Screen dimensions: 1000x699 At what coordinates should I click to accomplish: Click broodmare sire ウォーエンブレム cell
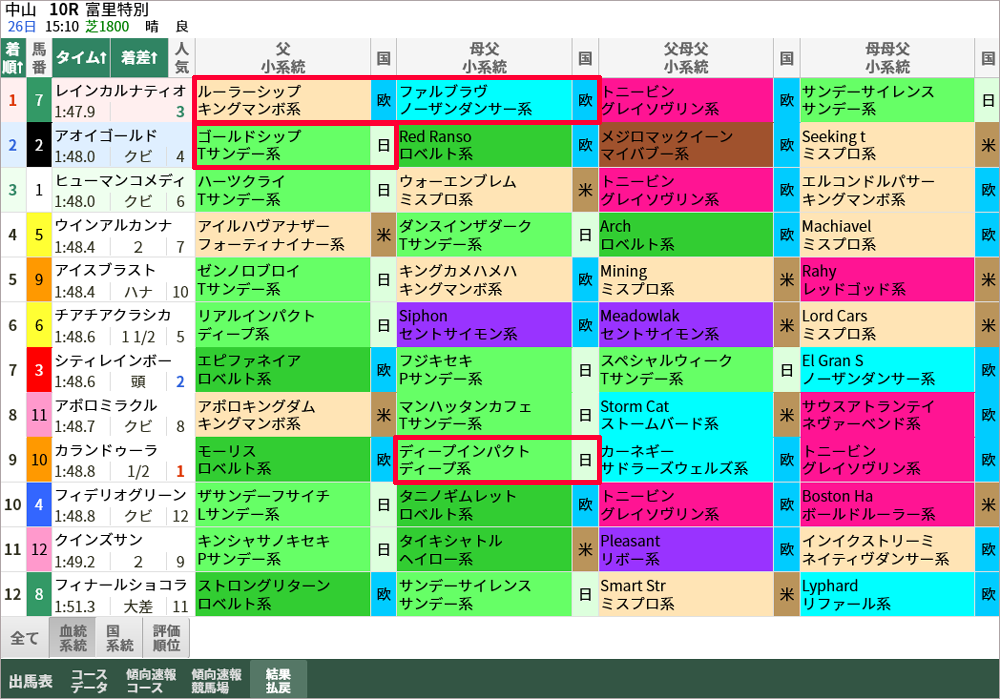(484, 190)
